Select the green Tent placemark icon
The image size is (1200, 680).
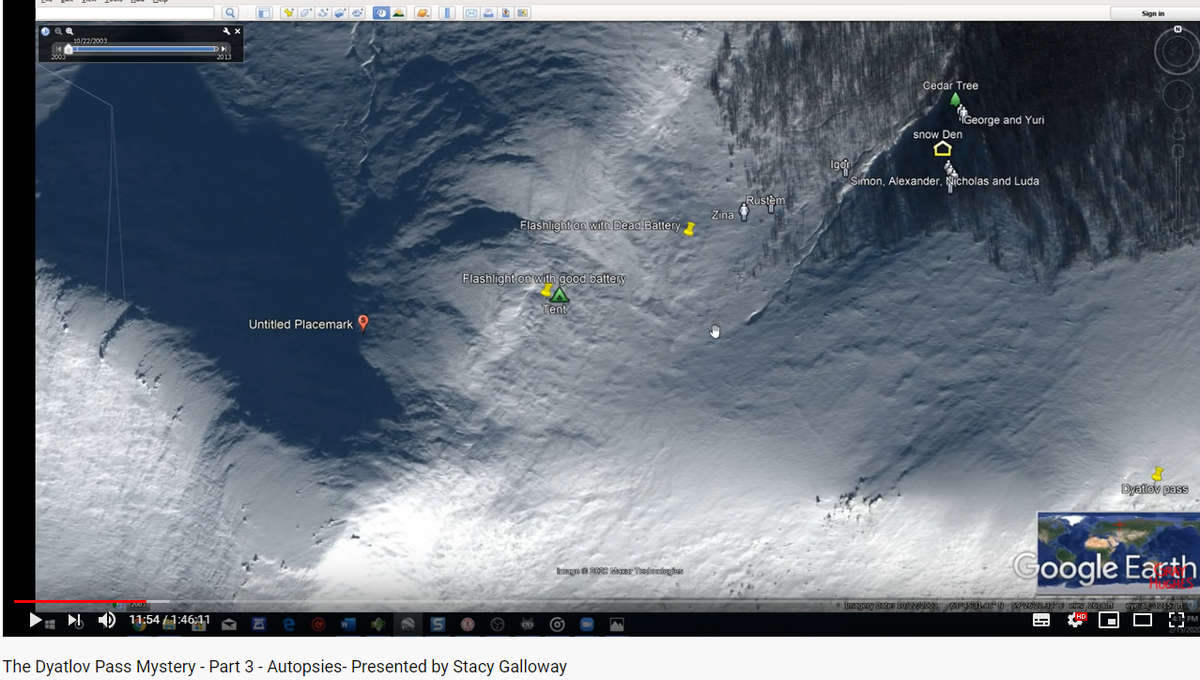tap(559, 295)
